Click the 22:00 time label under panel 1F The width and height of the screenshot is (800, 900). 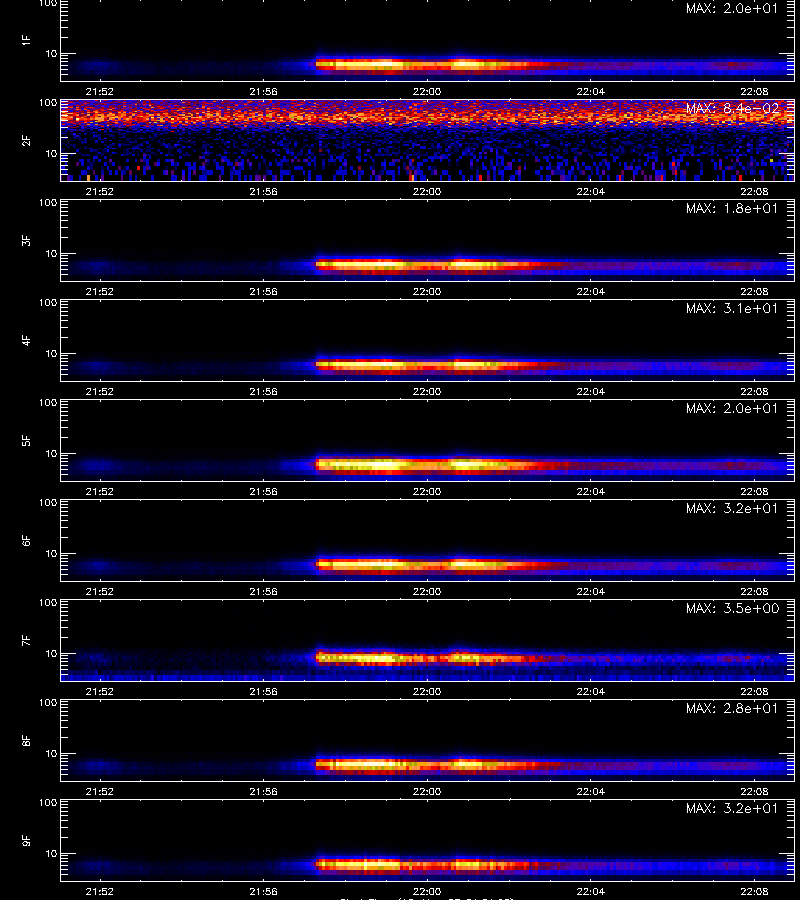click(x=427, y=92)
